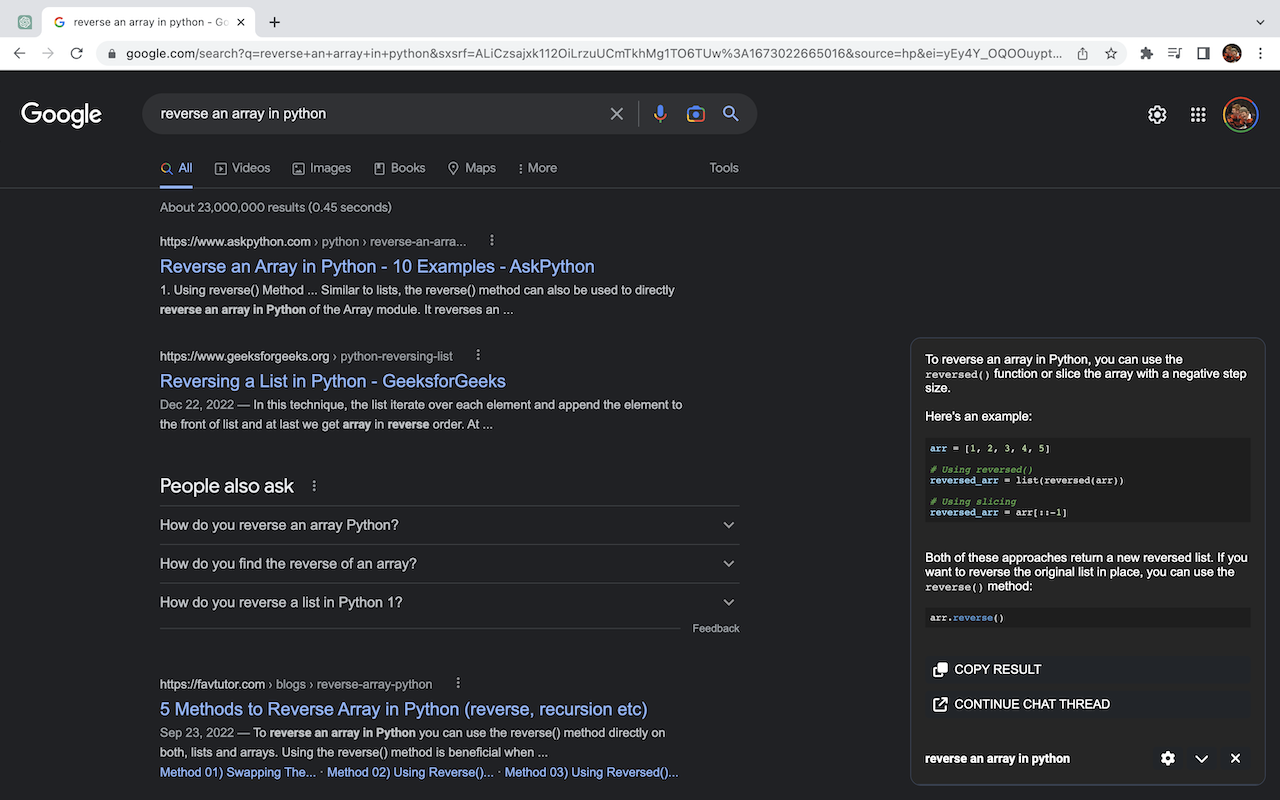Click the Feedback link

(x=716, y=629)
